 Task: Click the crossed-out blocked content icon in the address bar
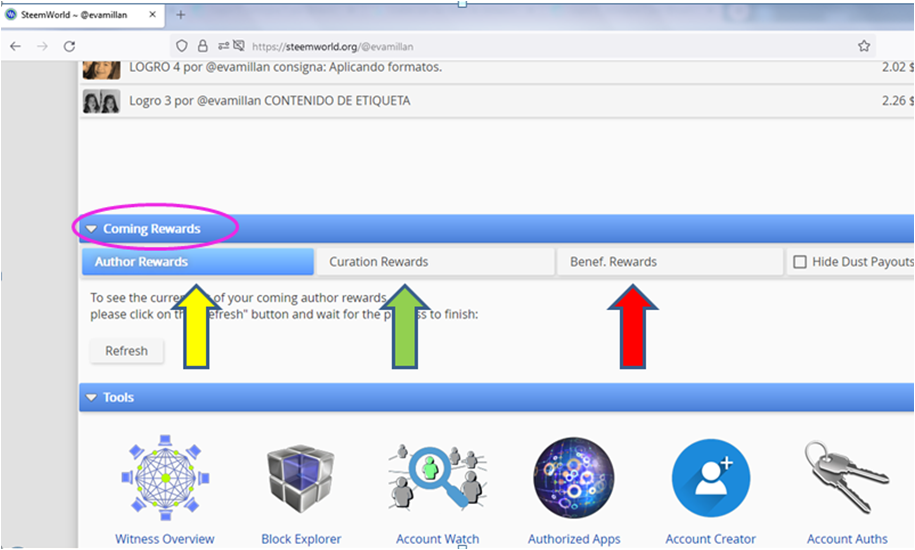click(239, 45)
